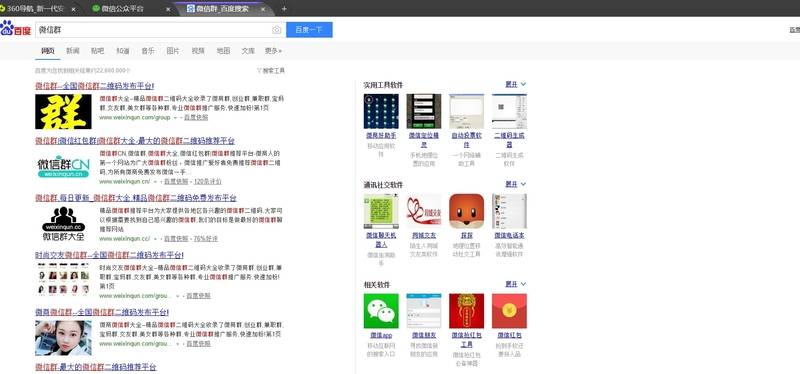The image size is (800, 374).
Task: Open a new browser tab with plus
Action: point(284,9)
